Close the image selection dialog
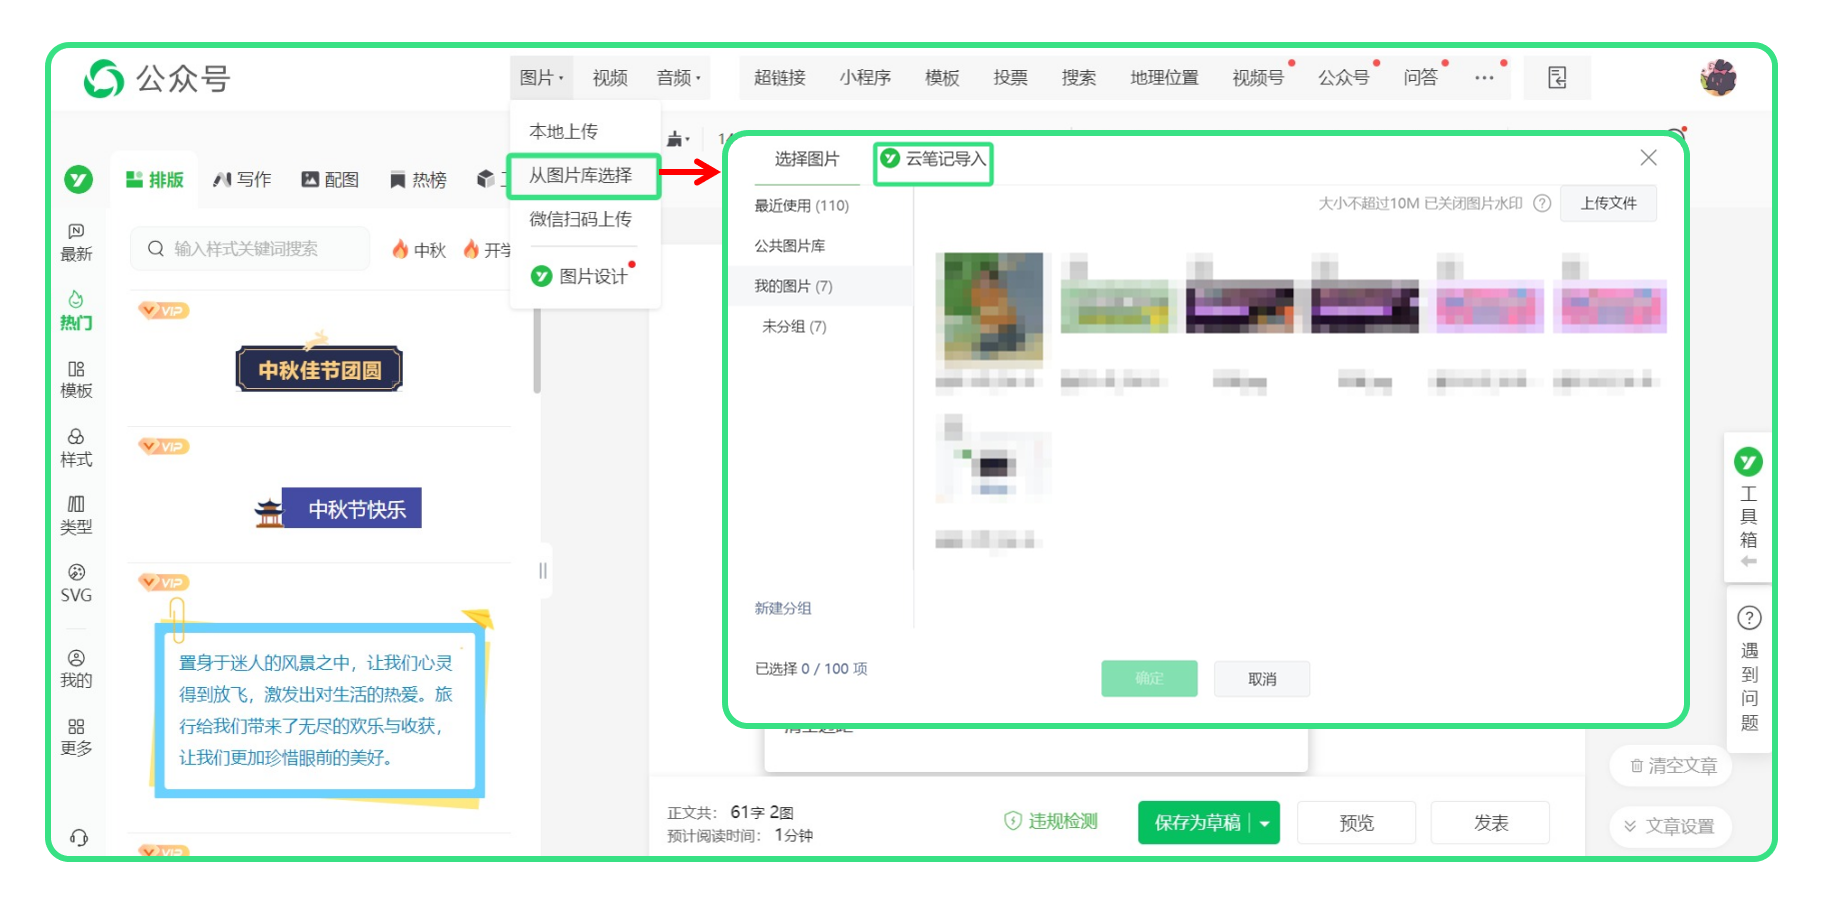The image size is (1829, 905). point(1648,158)
